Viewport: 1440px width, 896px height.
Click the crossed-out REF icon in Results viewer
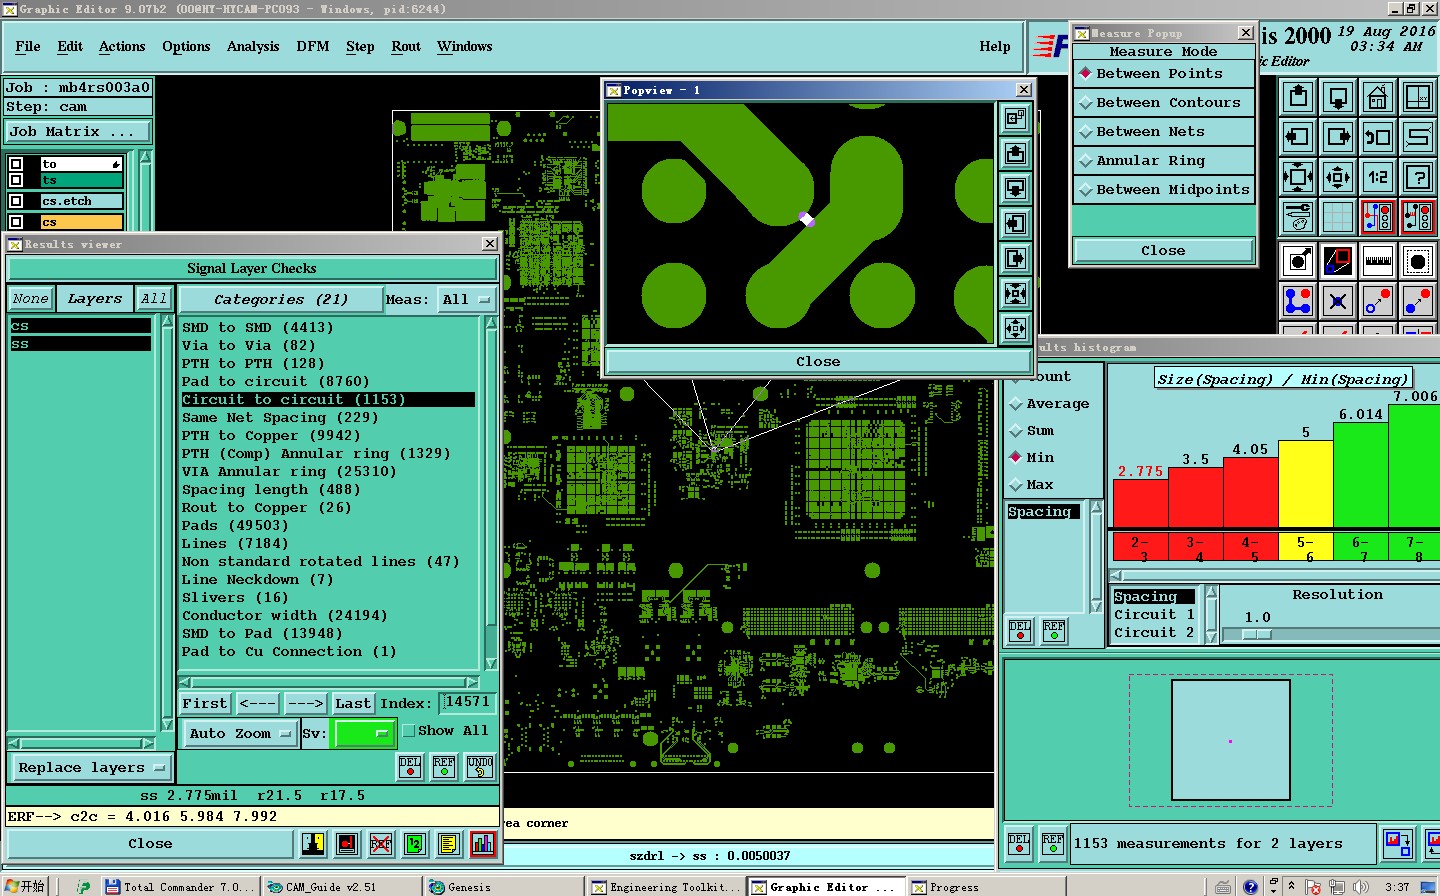381,844
